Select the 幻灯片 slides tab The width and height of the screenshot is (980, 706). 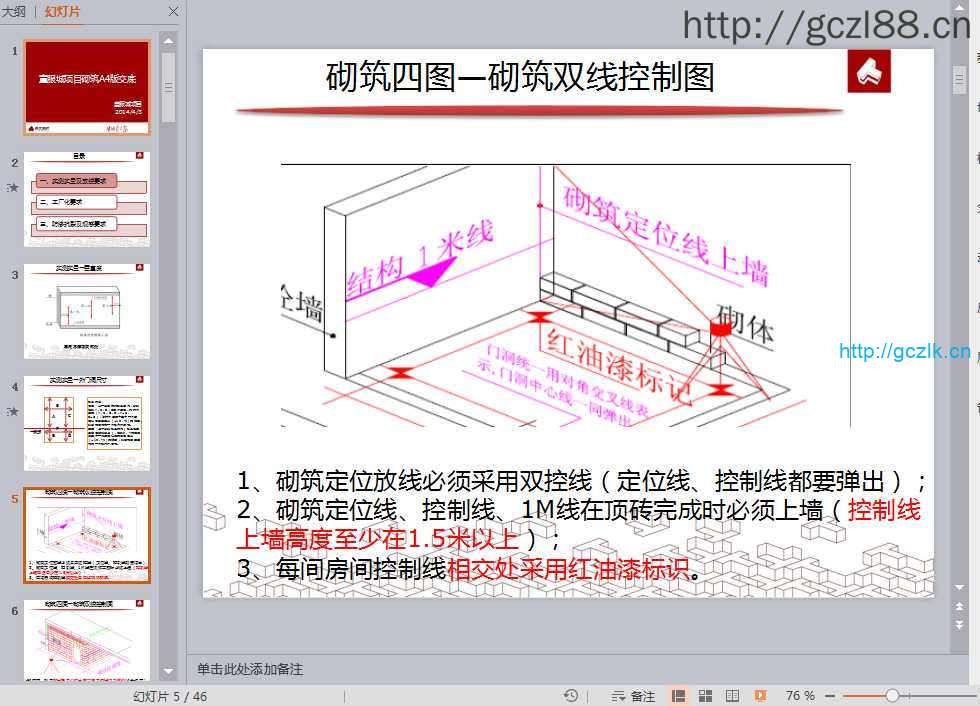(63, 12)
